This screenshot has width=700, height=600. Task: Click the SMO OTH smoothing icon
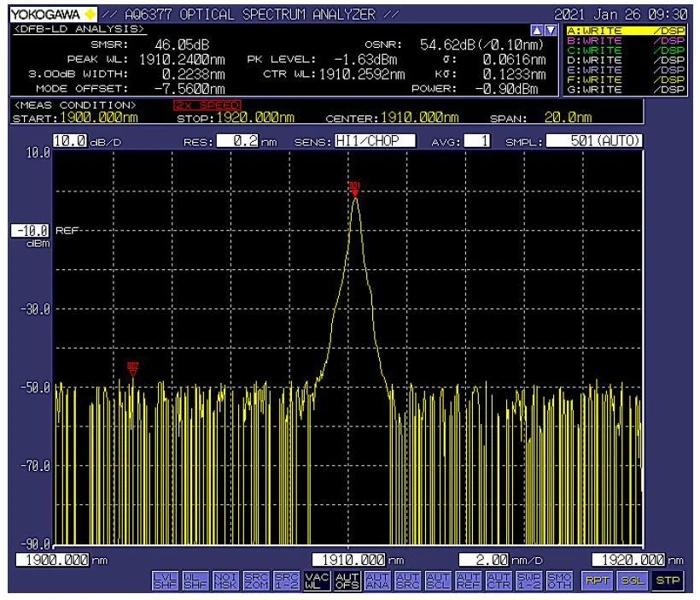click(559, 580)
